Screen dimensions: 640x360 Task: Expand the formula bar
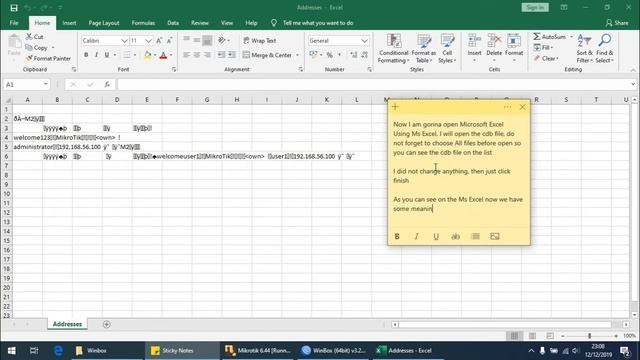(x=633, y=84)
